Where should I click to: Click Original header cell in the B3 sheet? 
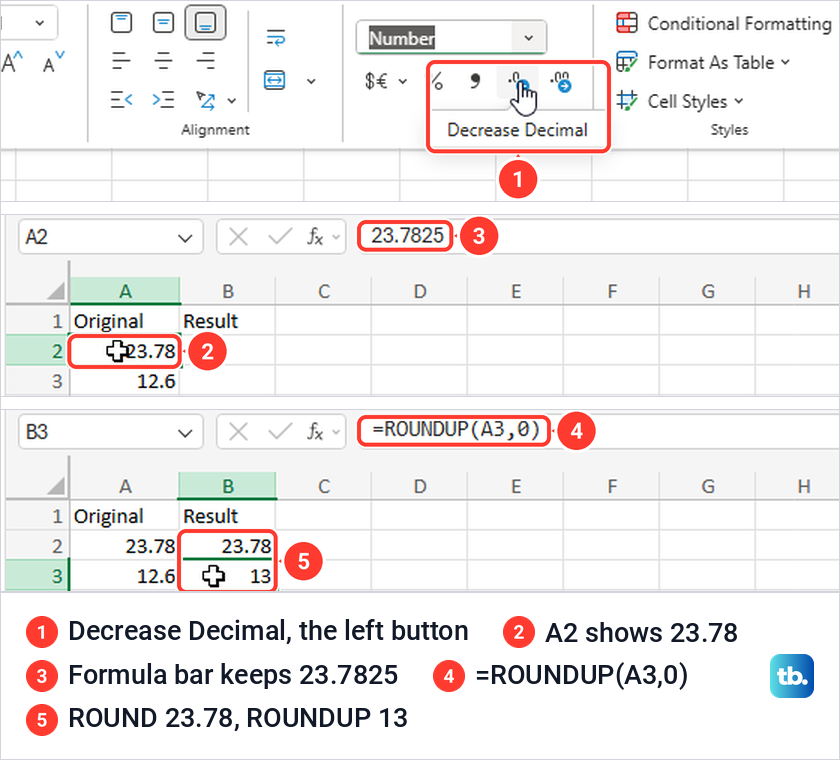pyautogui.click(x=125, y=516)
